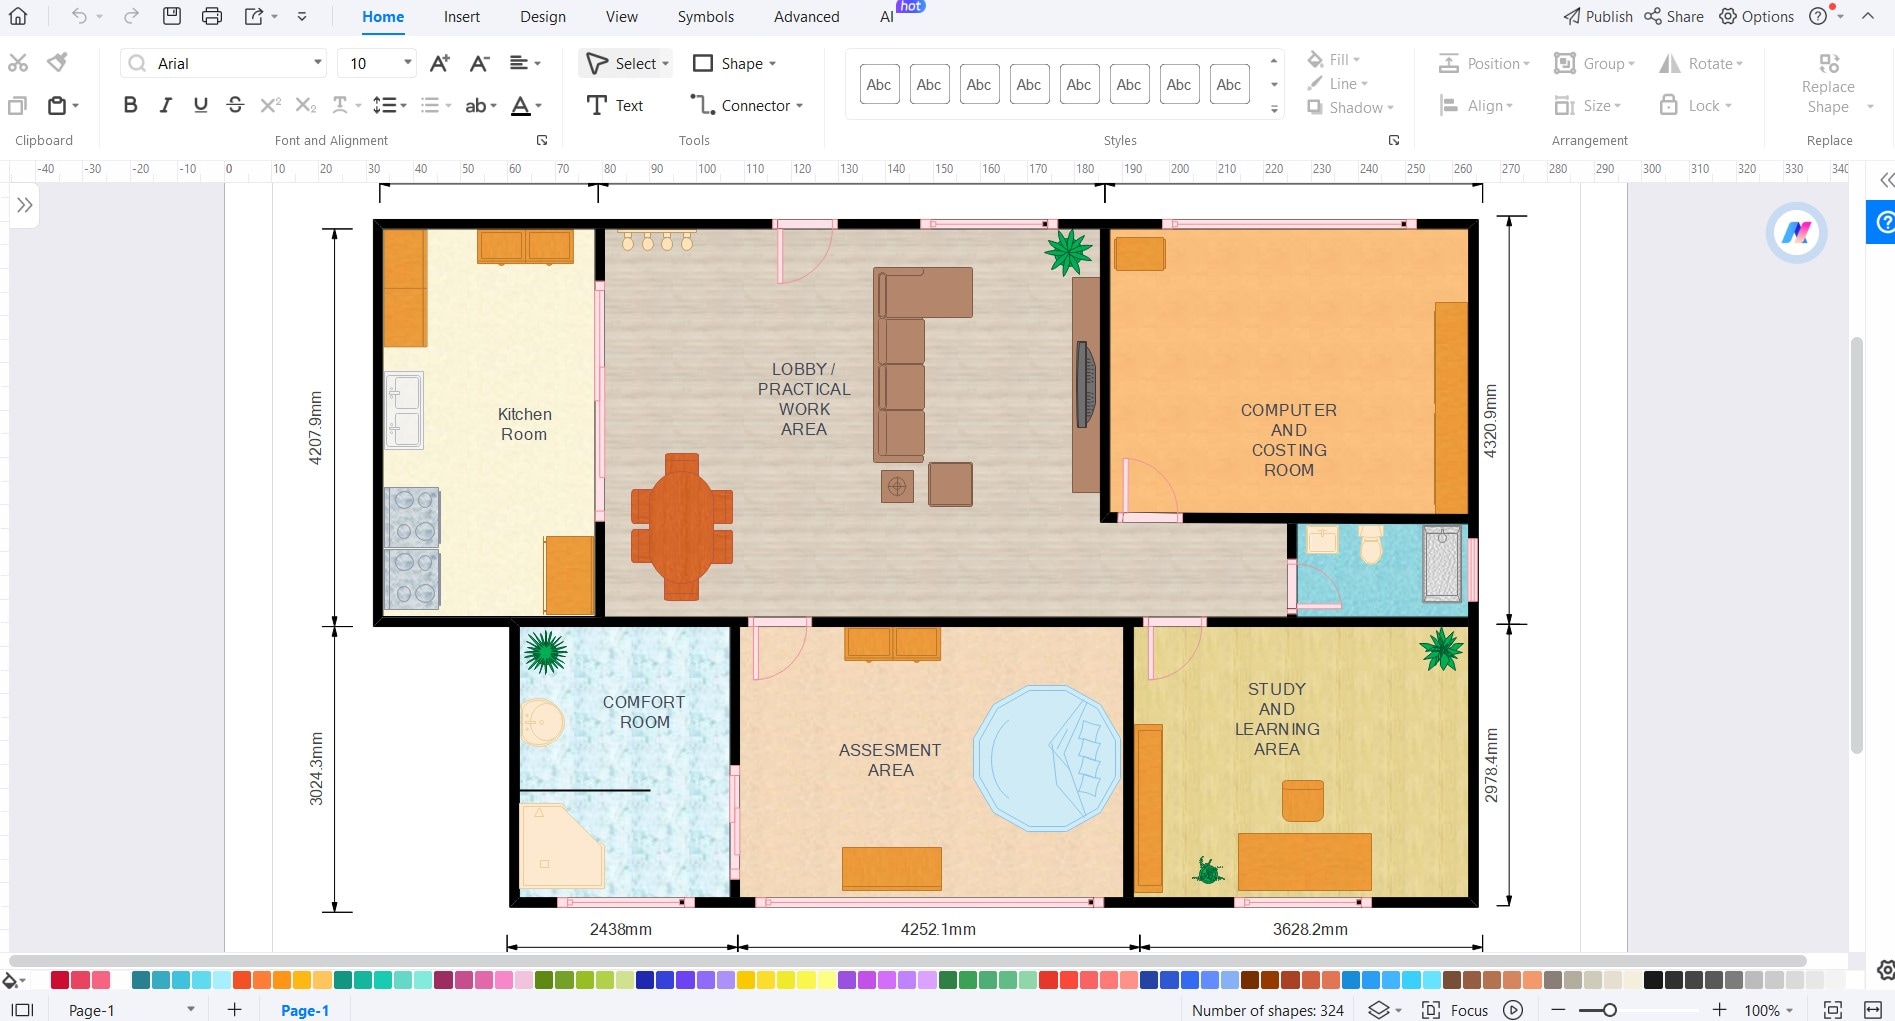Pick the red color swatch in palette
1895x1021 pixels.
click(60, 980)
